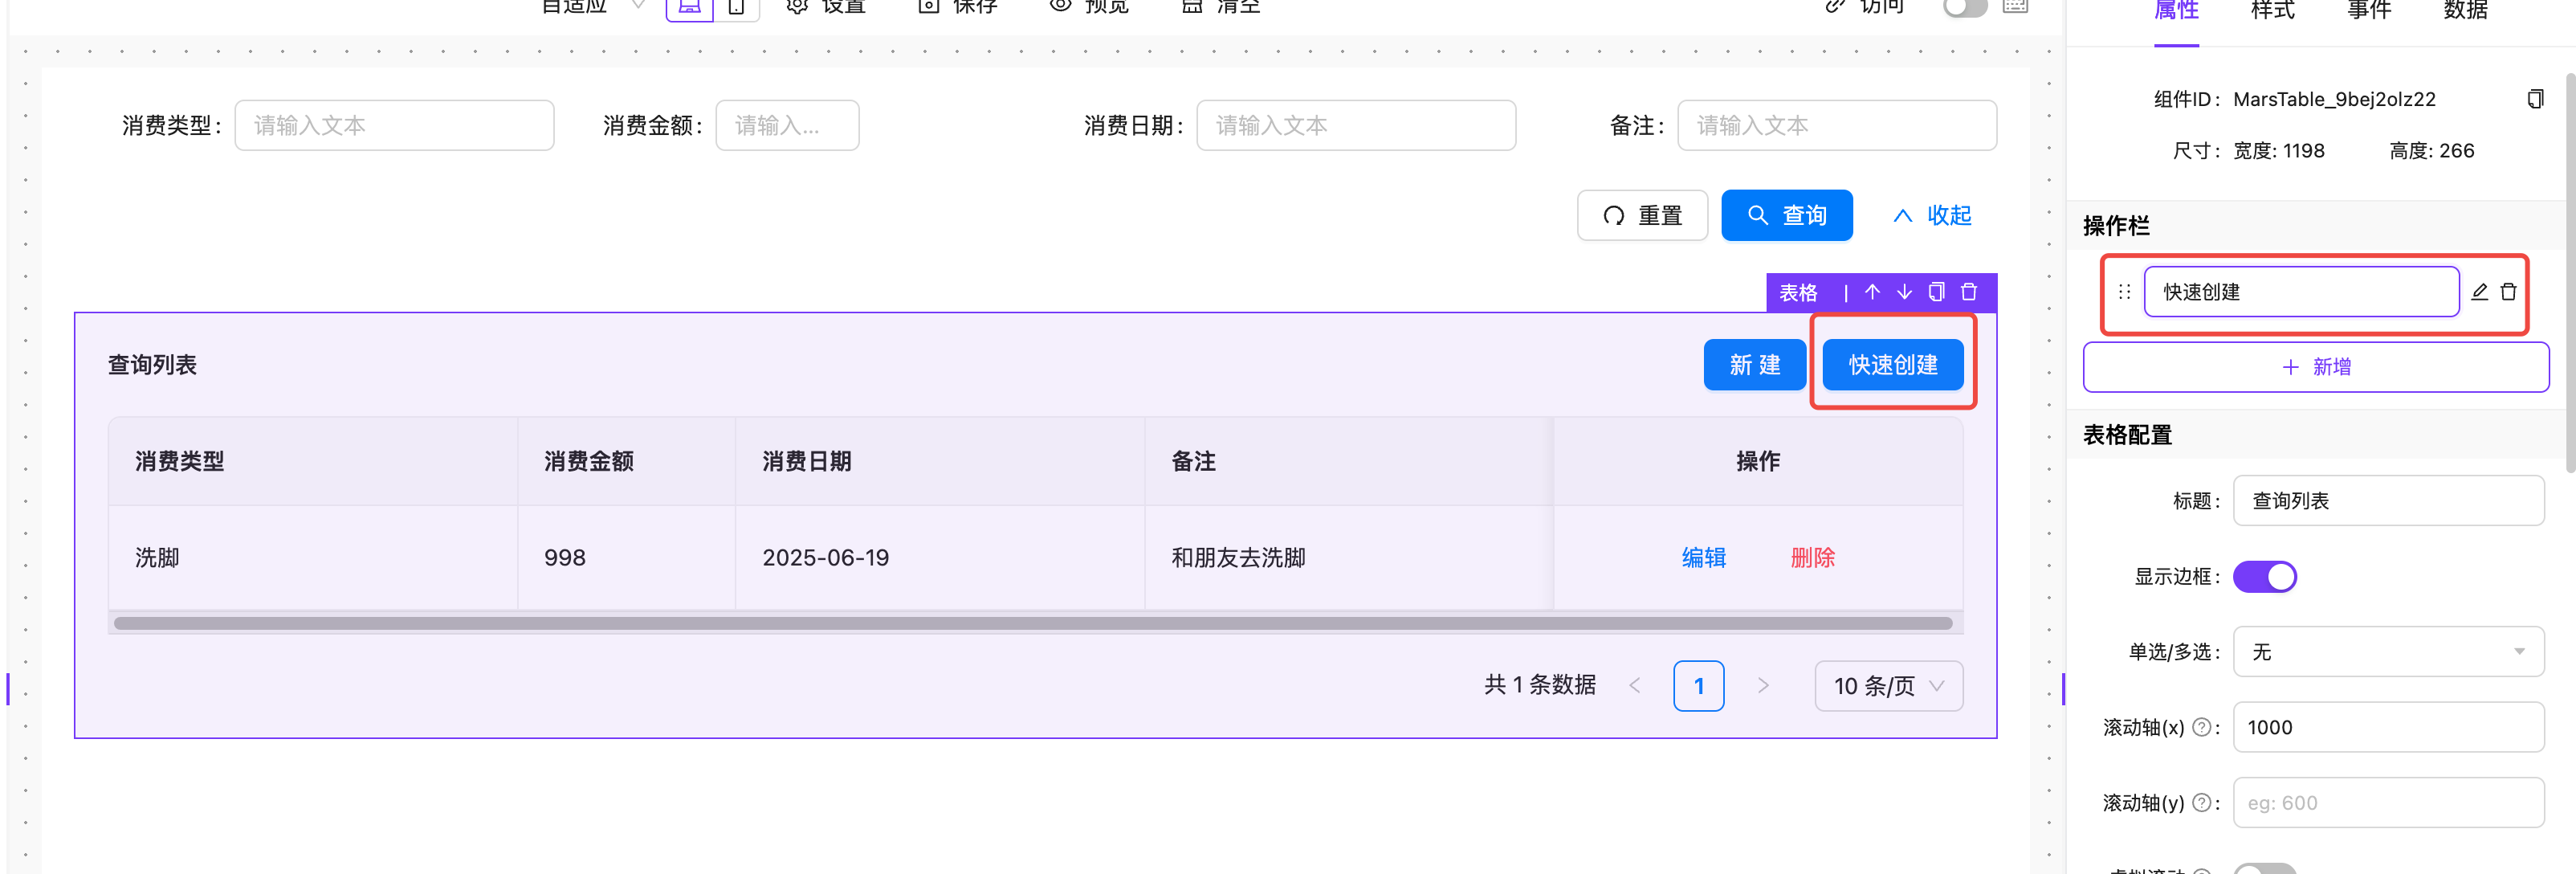This screenshot has width=2576, height=874.
Task: Click the 快速创建 button in table
Action: (x=1893, y=365)
